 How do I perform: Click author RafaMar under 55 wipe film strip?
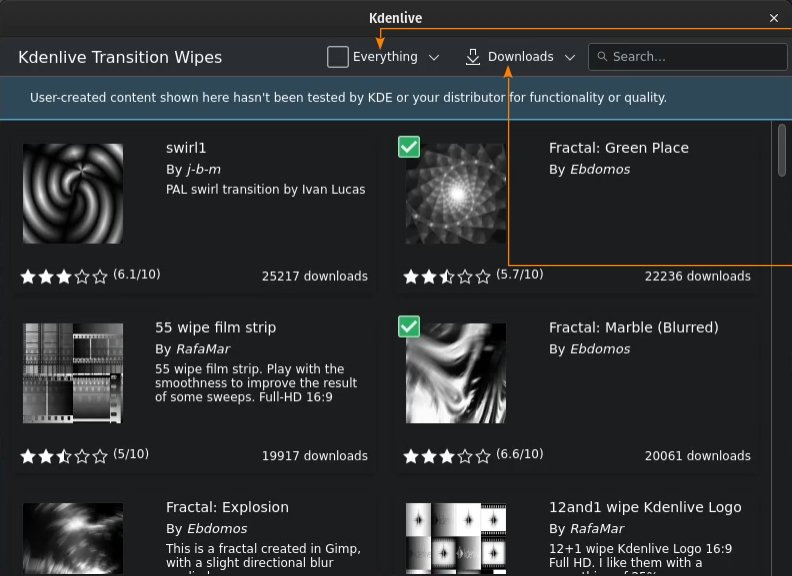pyautogui.click(x=203, y=349)
